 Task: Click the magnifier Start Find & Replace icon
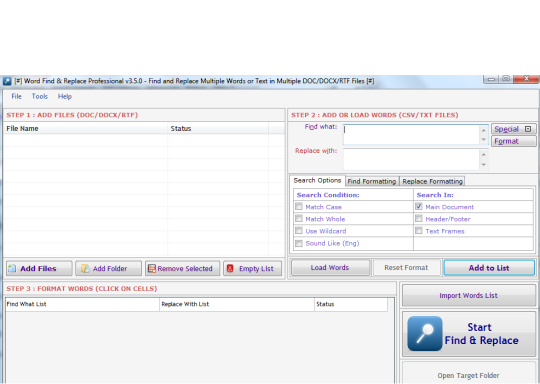pyautogui.click(x=425, y=333)
